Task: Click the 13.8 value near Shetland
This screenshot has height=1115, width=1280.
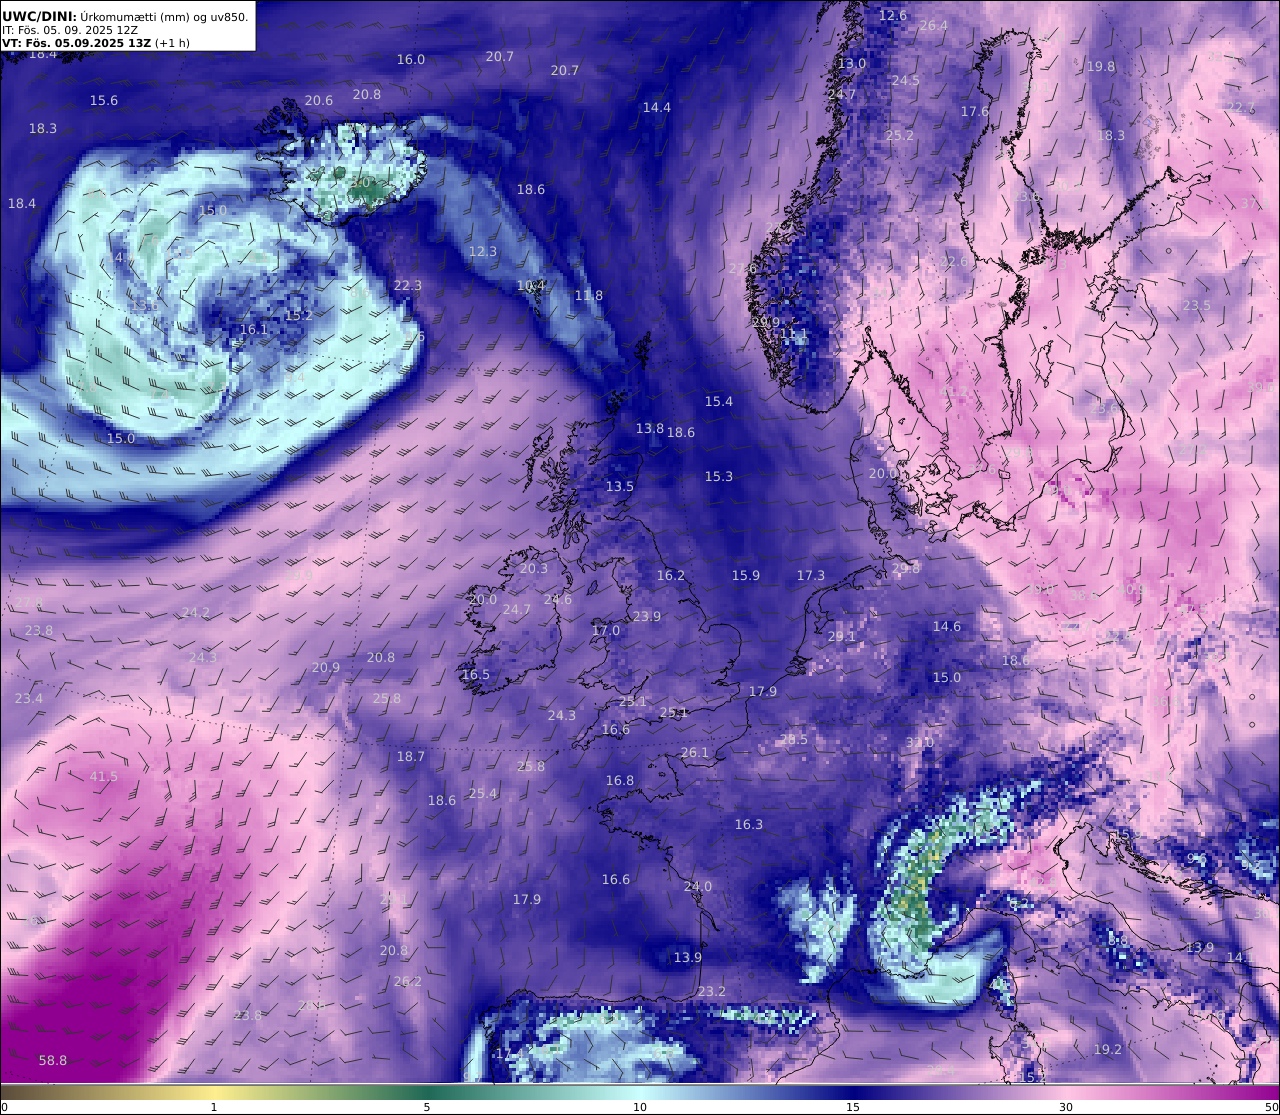Action: point(650,428)
